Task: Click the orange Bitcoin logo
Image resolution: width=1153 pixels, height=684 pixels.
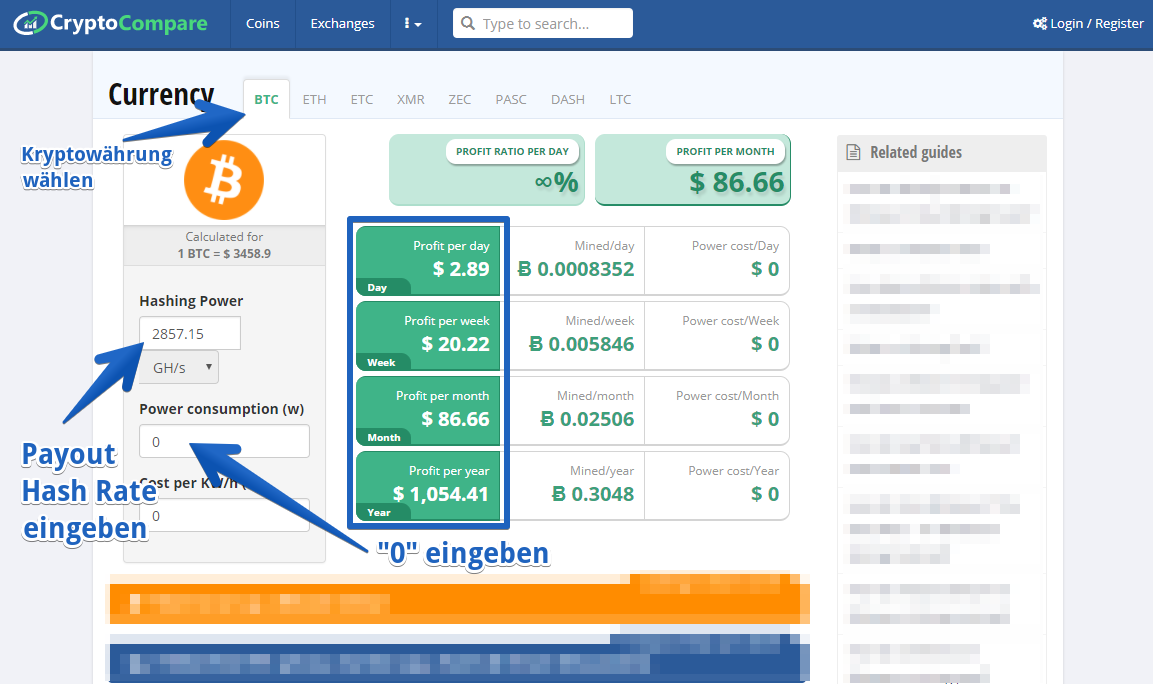Action: [x=224, y=180]
